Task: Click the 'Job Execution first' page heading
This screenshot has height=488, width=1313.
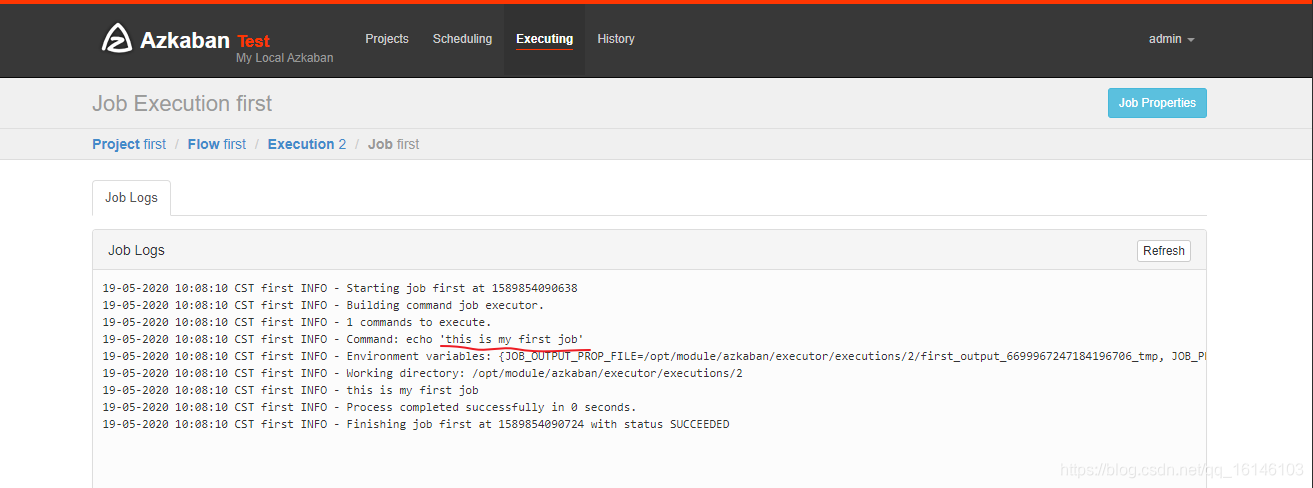Action: 182,104
